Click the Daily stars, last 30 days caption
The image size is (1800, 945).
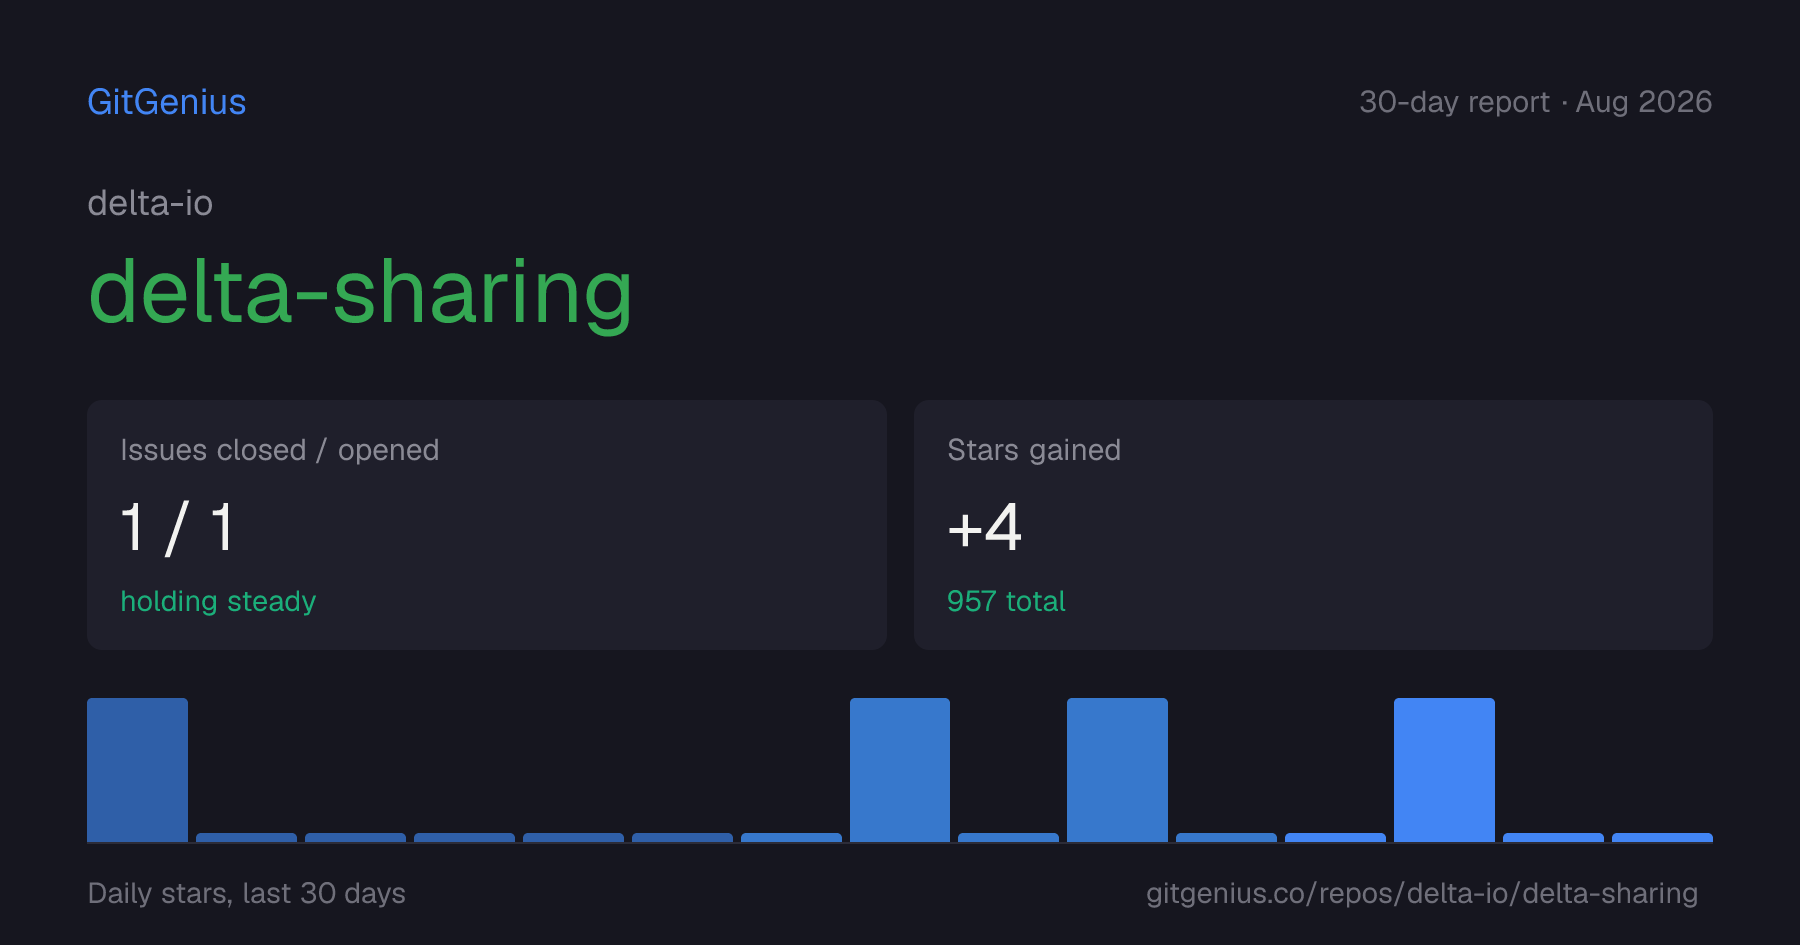click(x=247, y=893)
